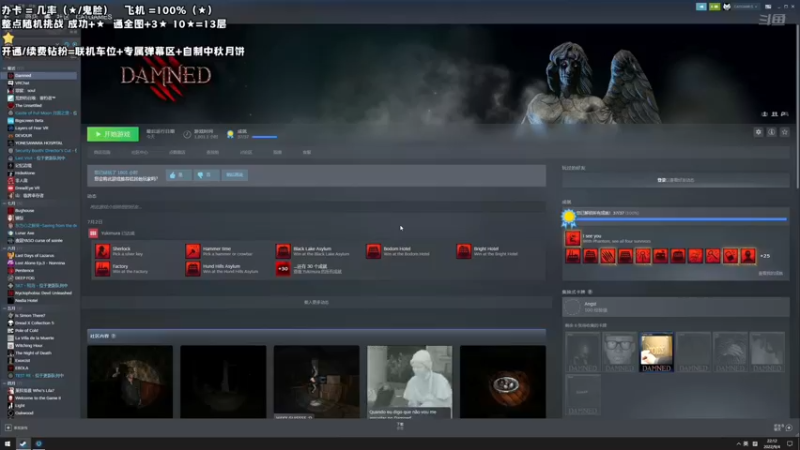800x450 pixels.
Task: Click the playtime clock icon
Action: (187, 134)
